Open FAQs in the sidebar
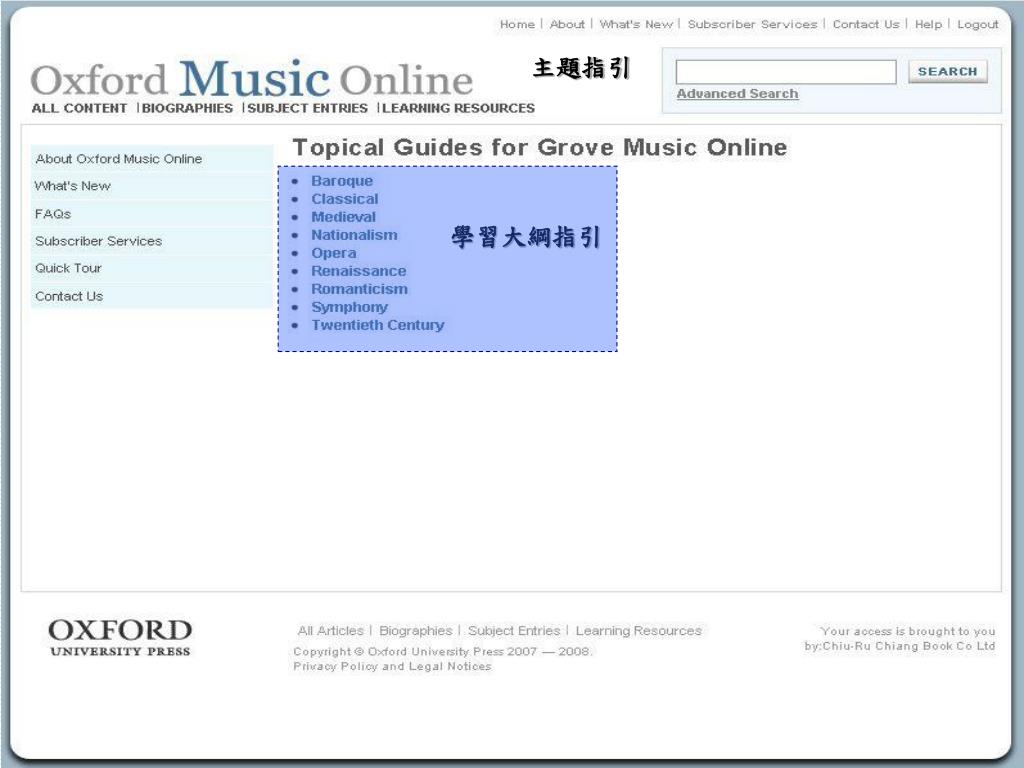1024x768 pixels. click(152, 214)
